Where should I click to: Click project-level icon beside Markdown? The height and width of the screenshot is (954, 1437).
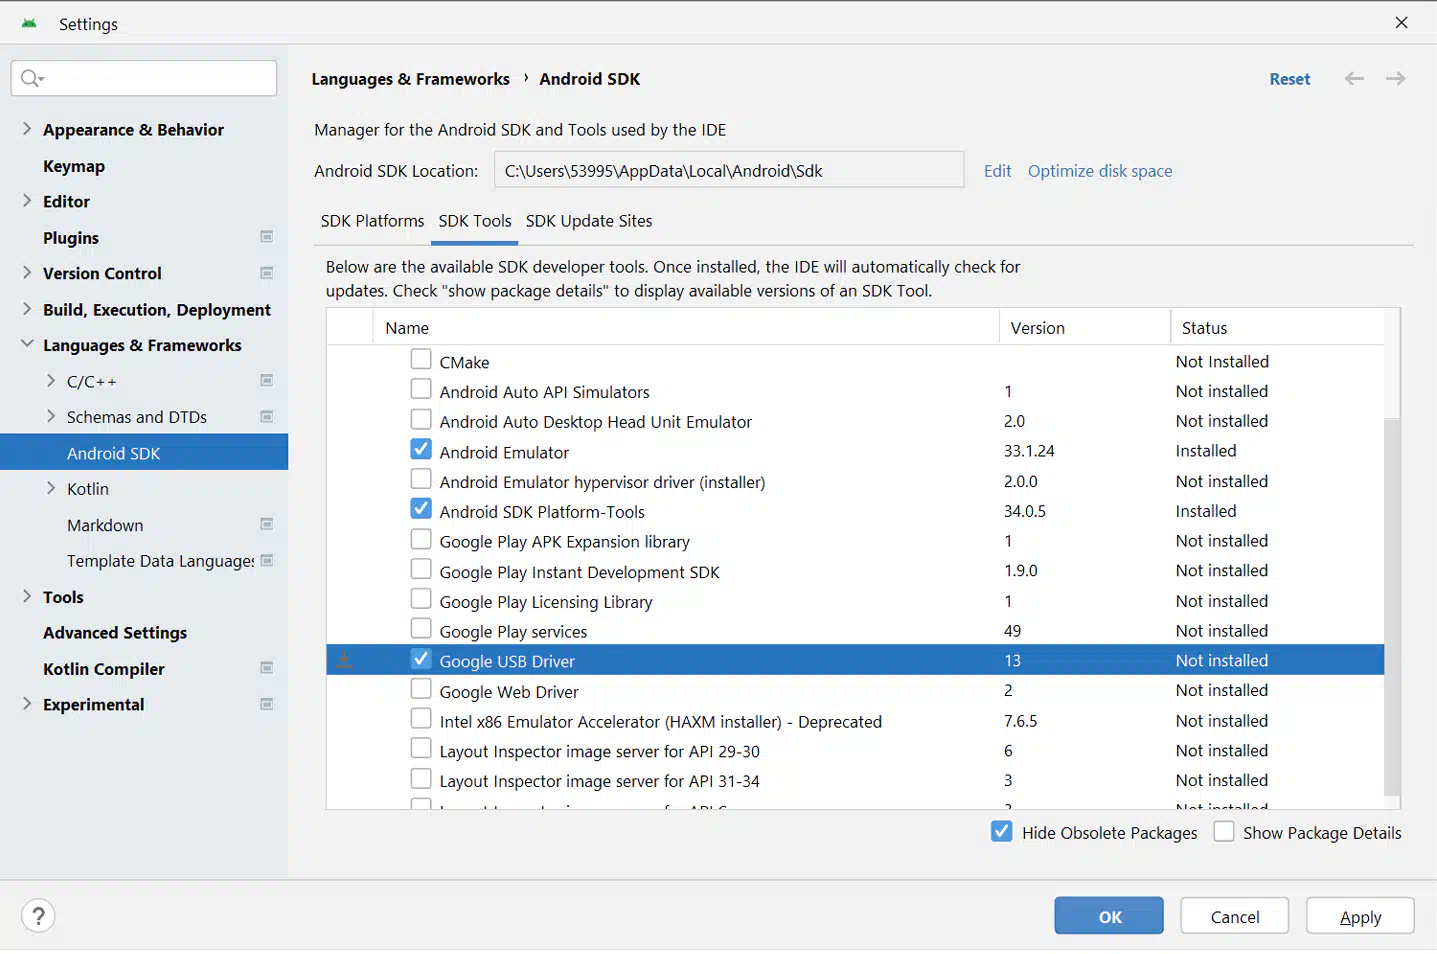[267, 524]
